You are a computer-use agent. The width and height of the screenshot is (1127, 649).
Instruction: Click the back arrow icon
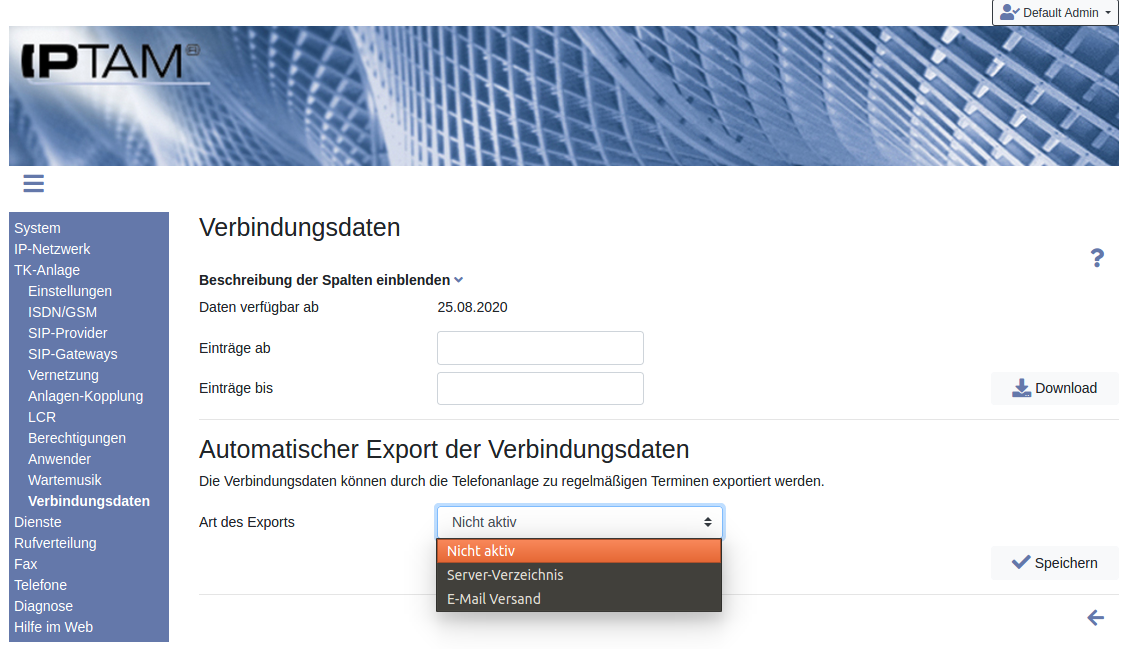point(1095,618)
